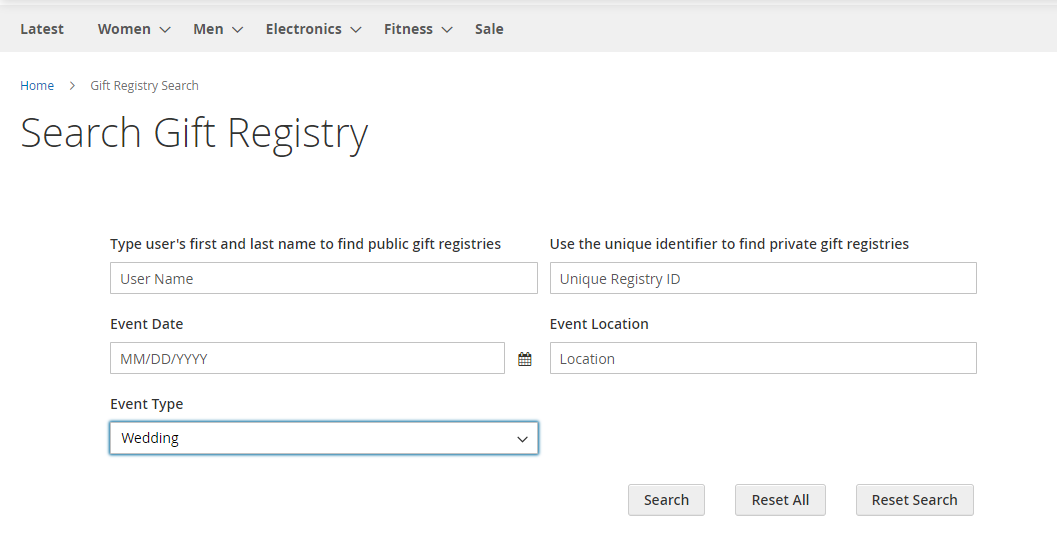Click the Reset Search button

[x=914, y=500]
